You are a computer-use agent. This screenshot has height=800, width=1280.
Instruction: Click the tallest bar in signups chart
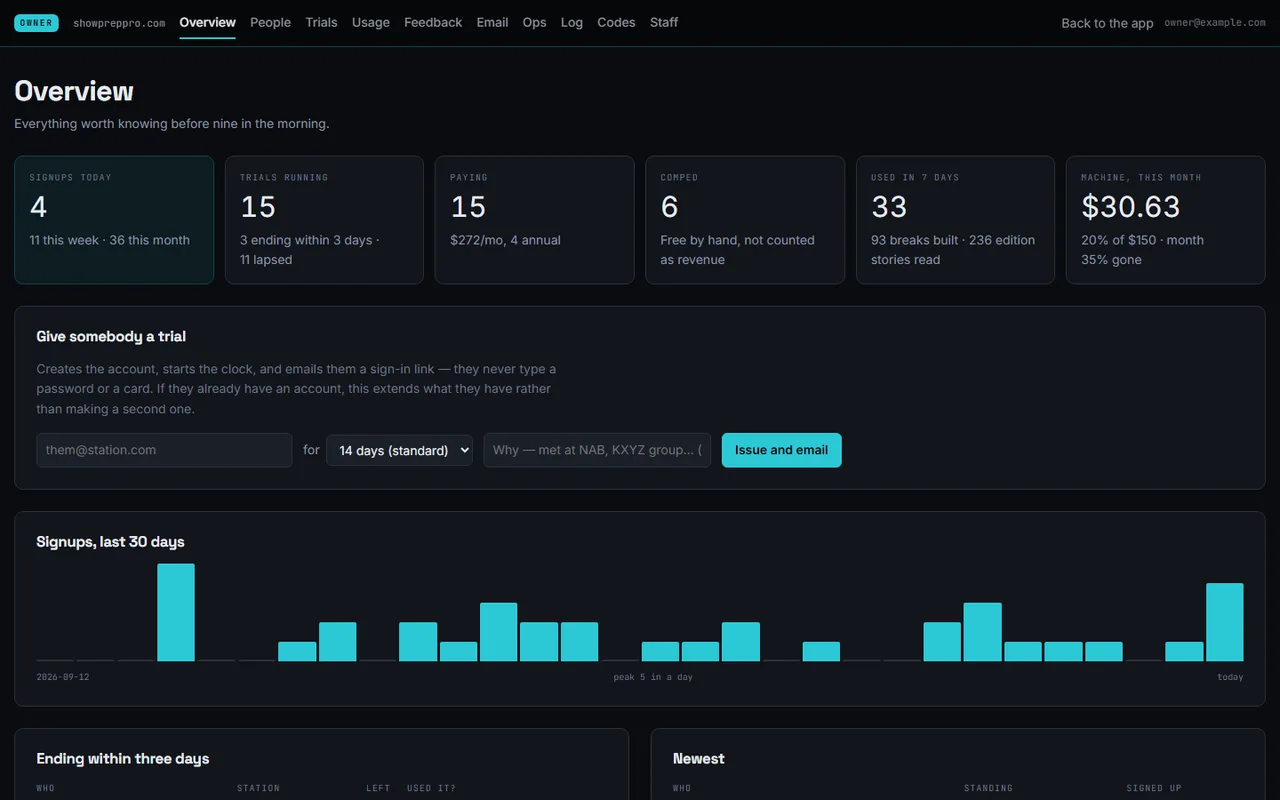tap(176, 612)
